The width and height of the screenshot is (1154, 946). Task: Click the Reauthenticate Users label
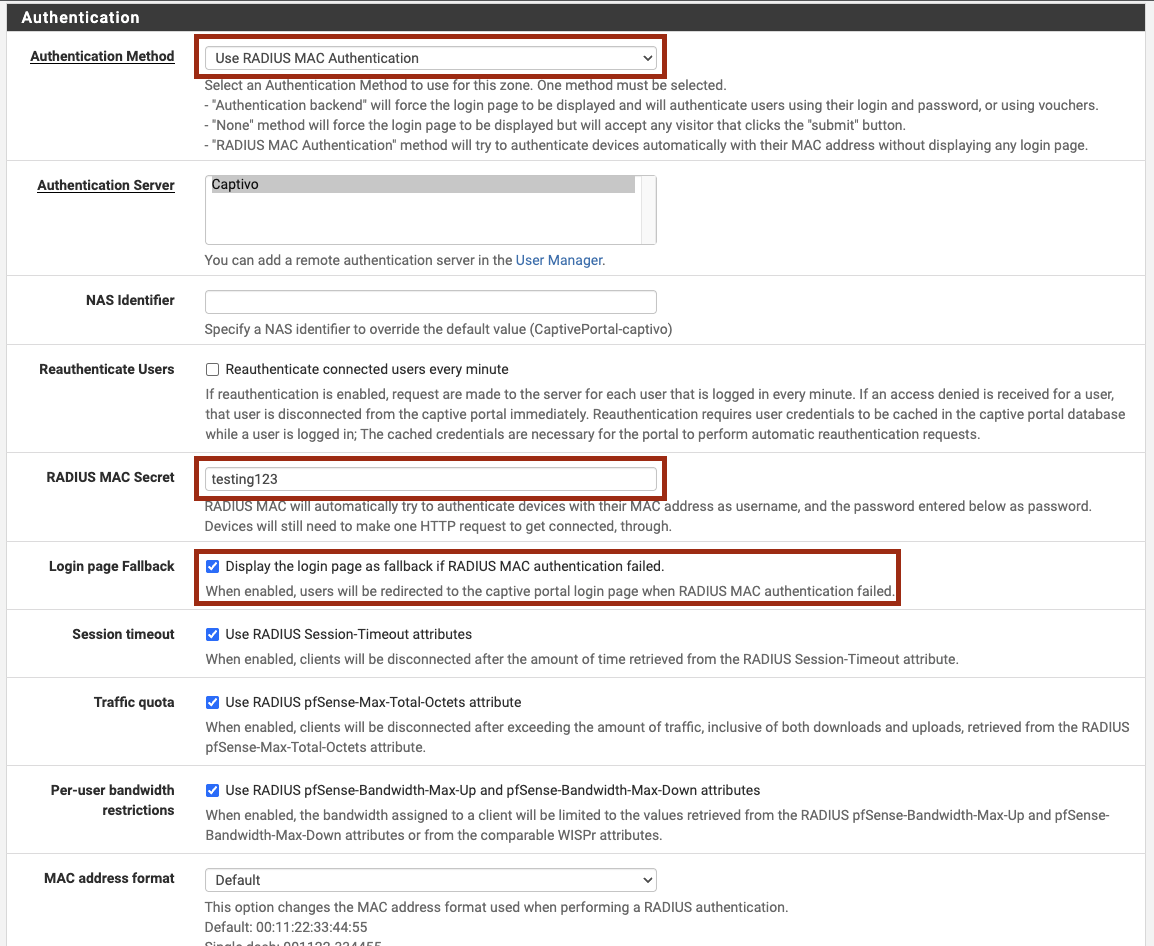pyautogui.click(x=107, y=369)
